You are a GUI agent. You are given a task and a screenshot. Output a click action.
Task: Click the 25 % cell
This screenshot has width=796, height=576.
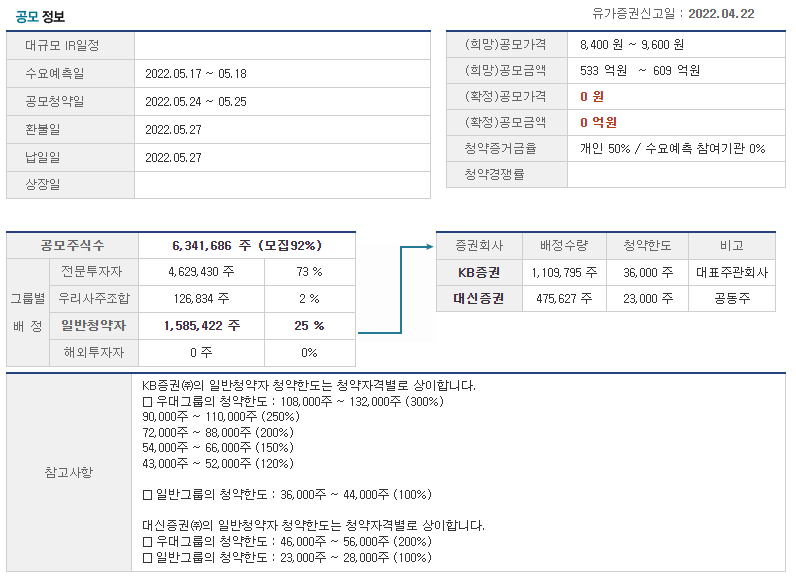pyautogui.click(x=310, y=326)
